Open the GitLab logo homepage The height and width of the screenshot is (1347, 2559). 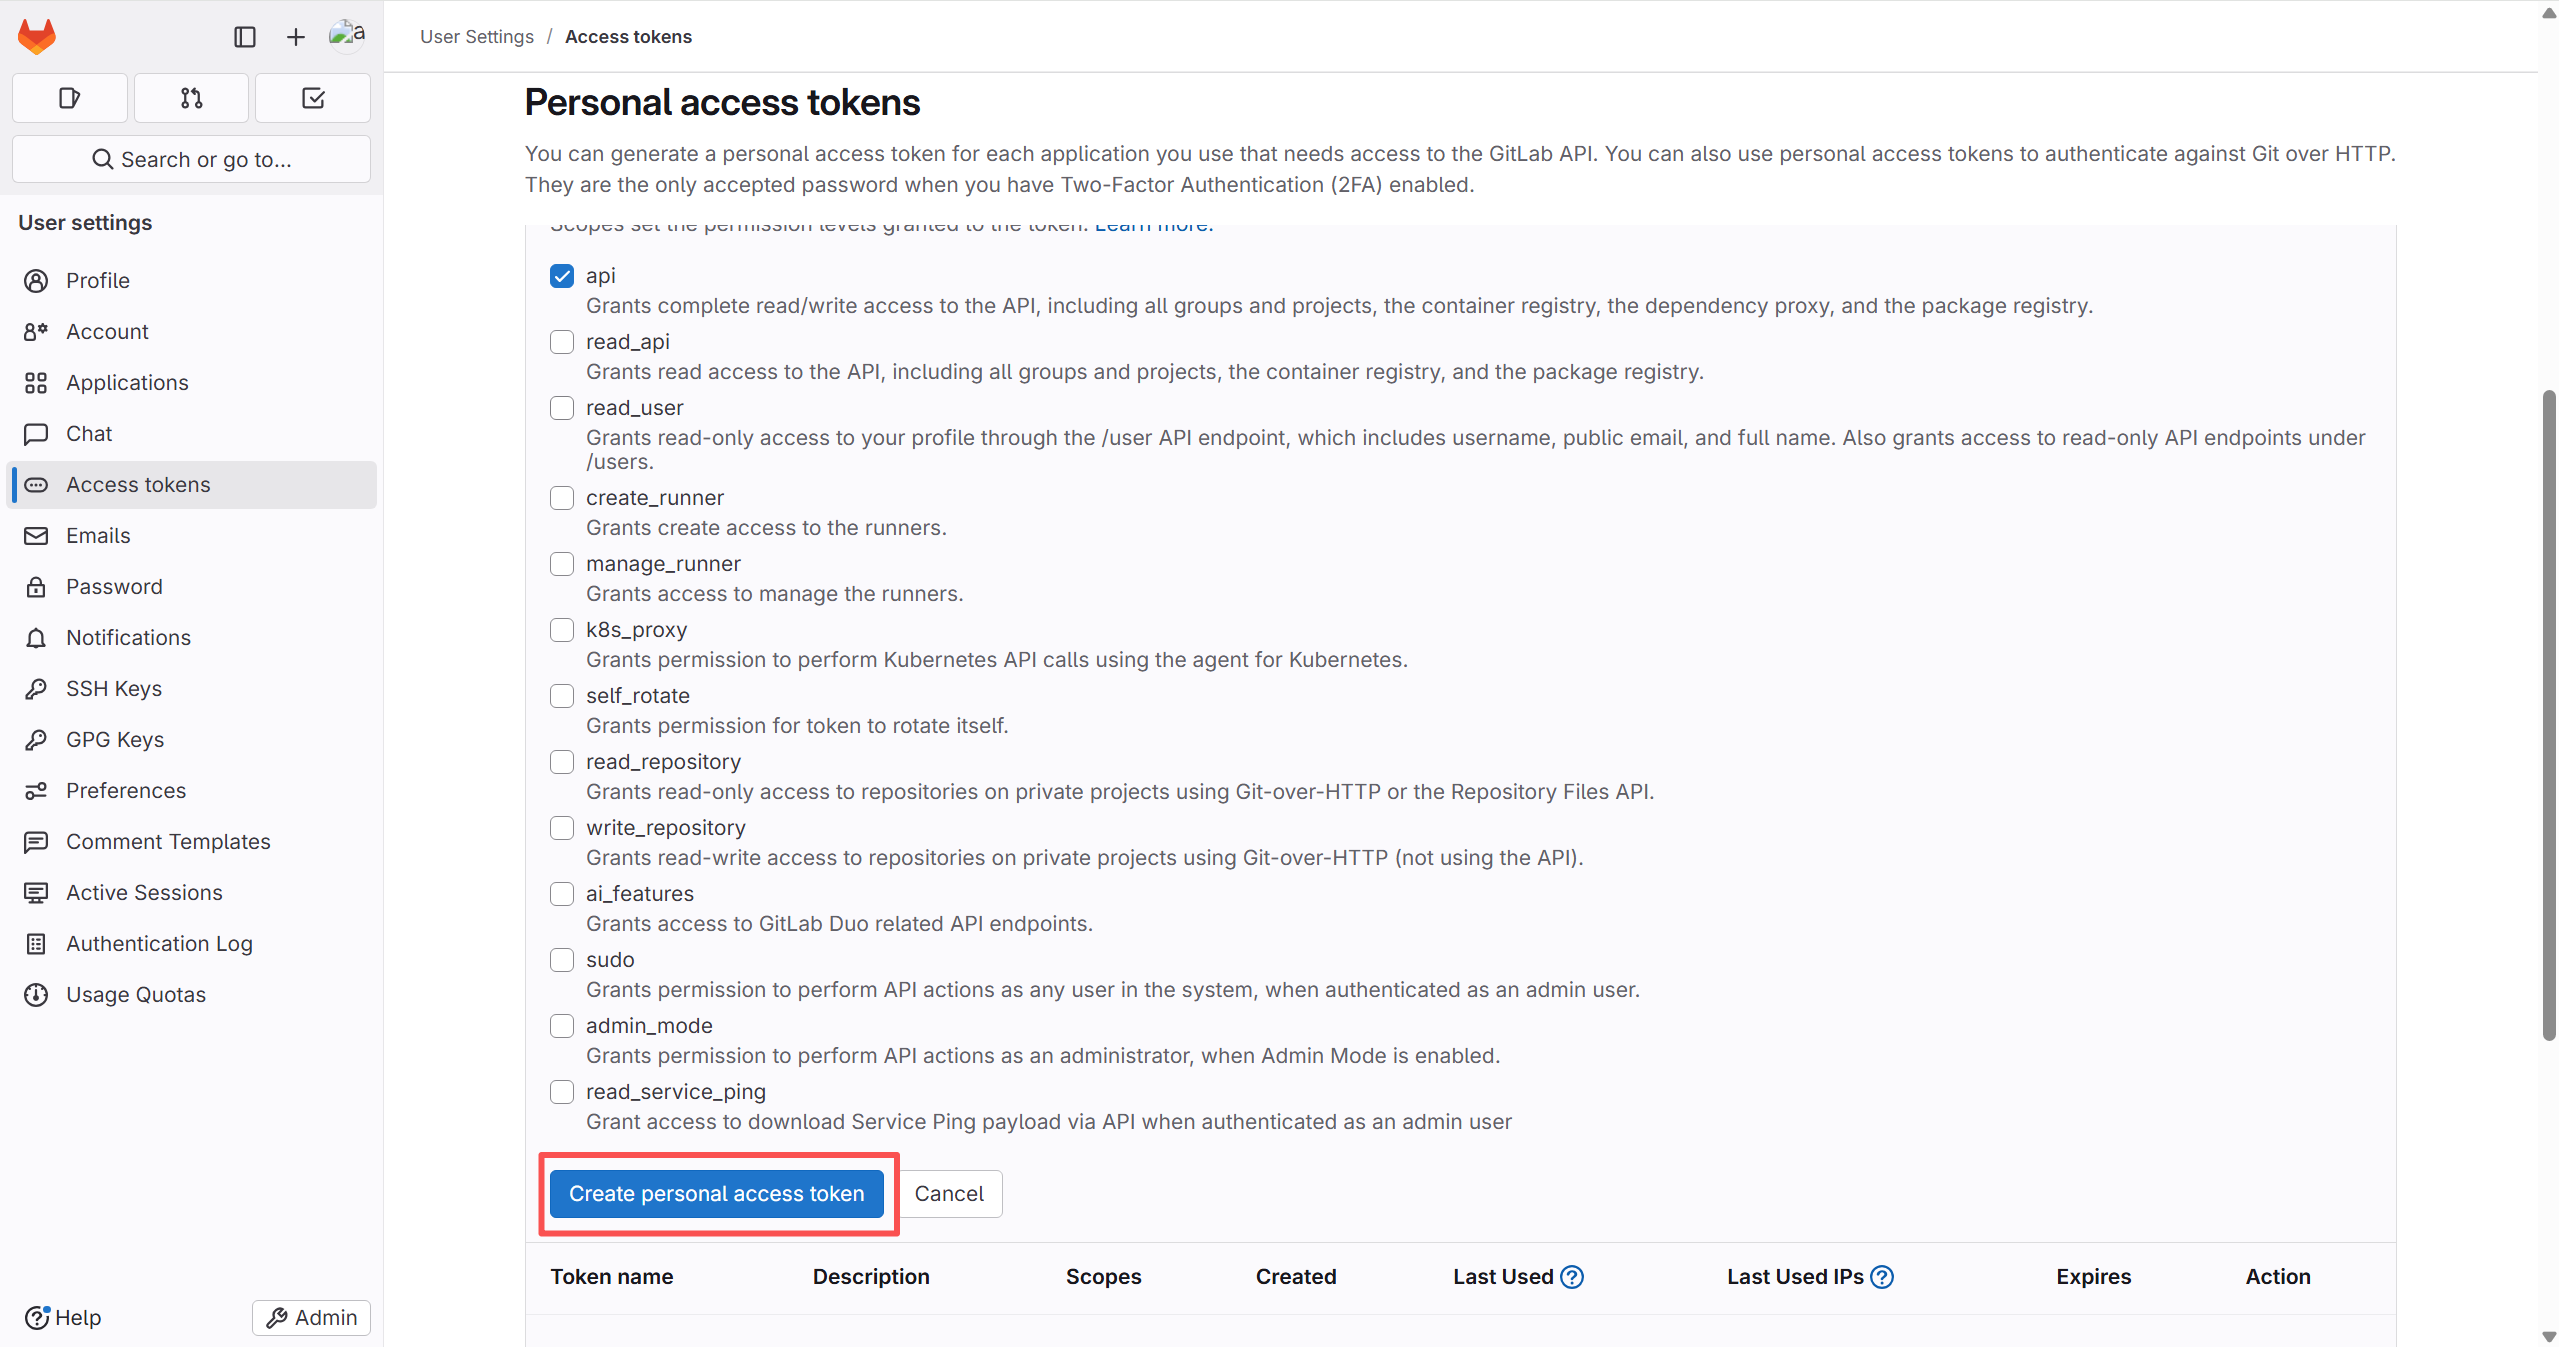pyautogui.click(x=37, y=37)
